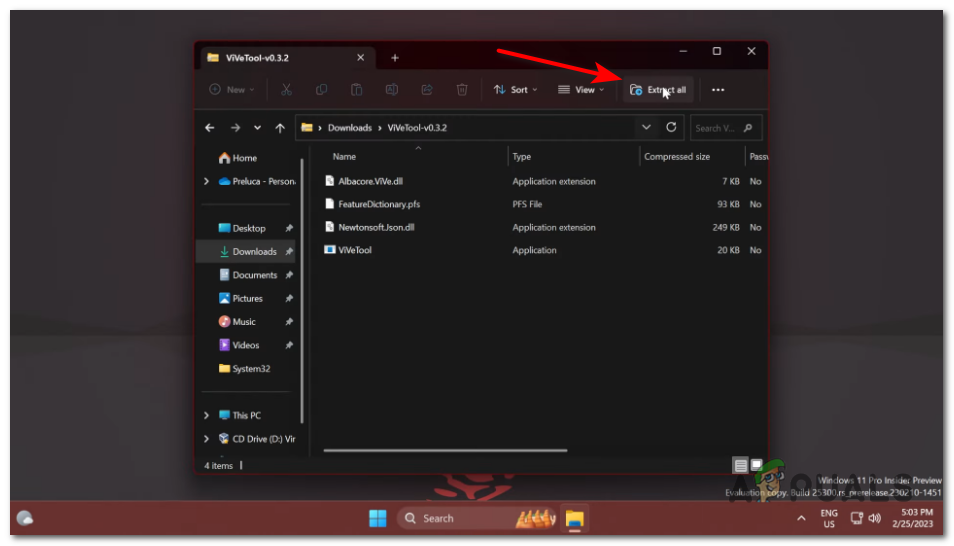Expand the Preluca - Personal OneDrive node

tap(206, 181)
